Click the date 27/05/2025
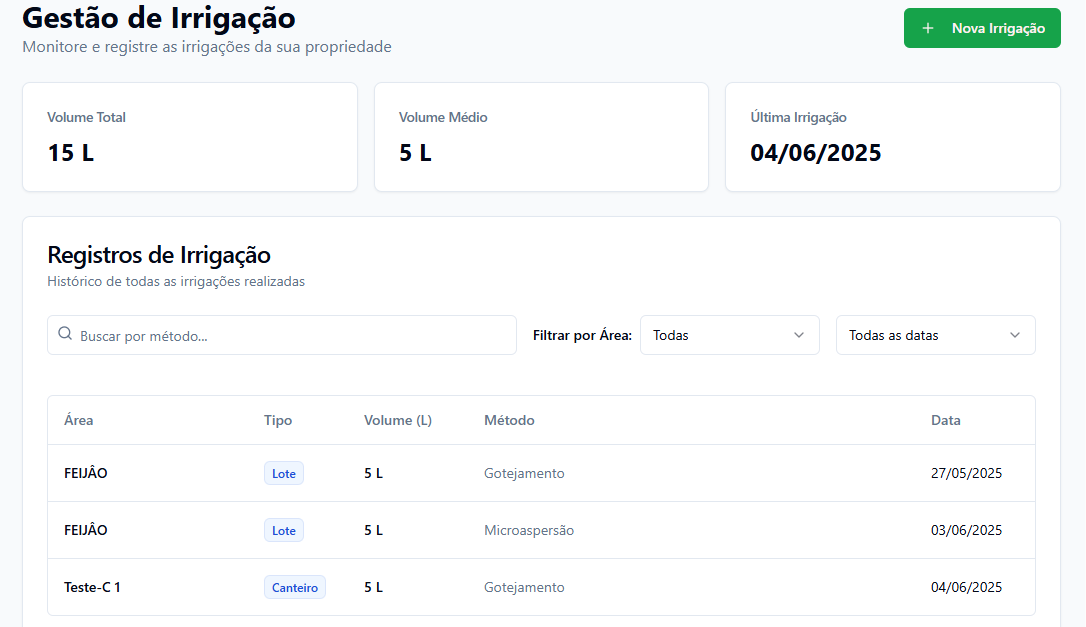 (x=966, y=473)
